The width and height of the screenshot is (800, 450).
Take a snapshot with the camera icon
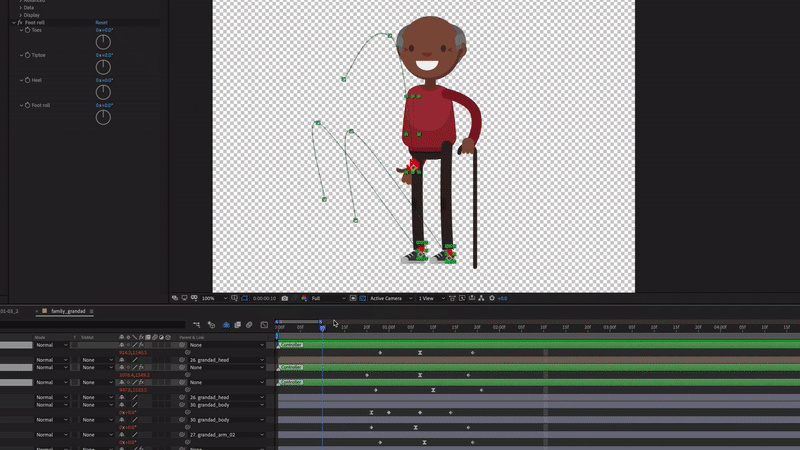(285, 298)
